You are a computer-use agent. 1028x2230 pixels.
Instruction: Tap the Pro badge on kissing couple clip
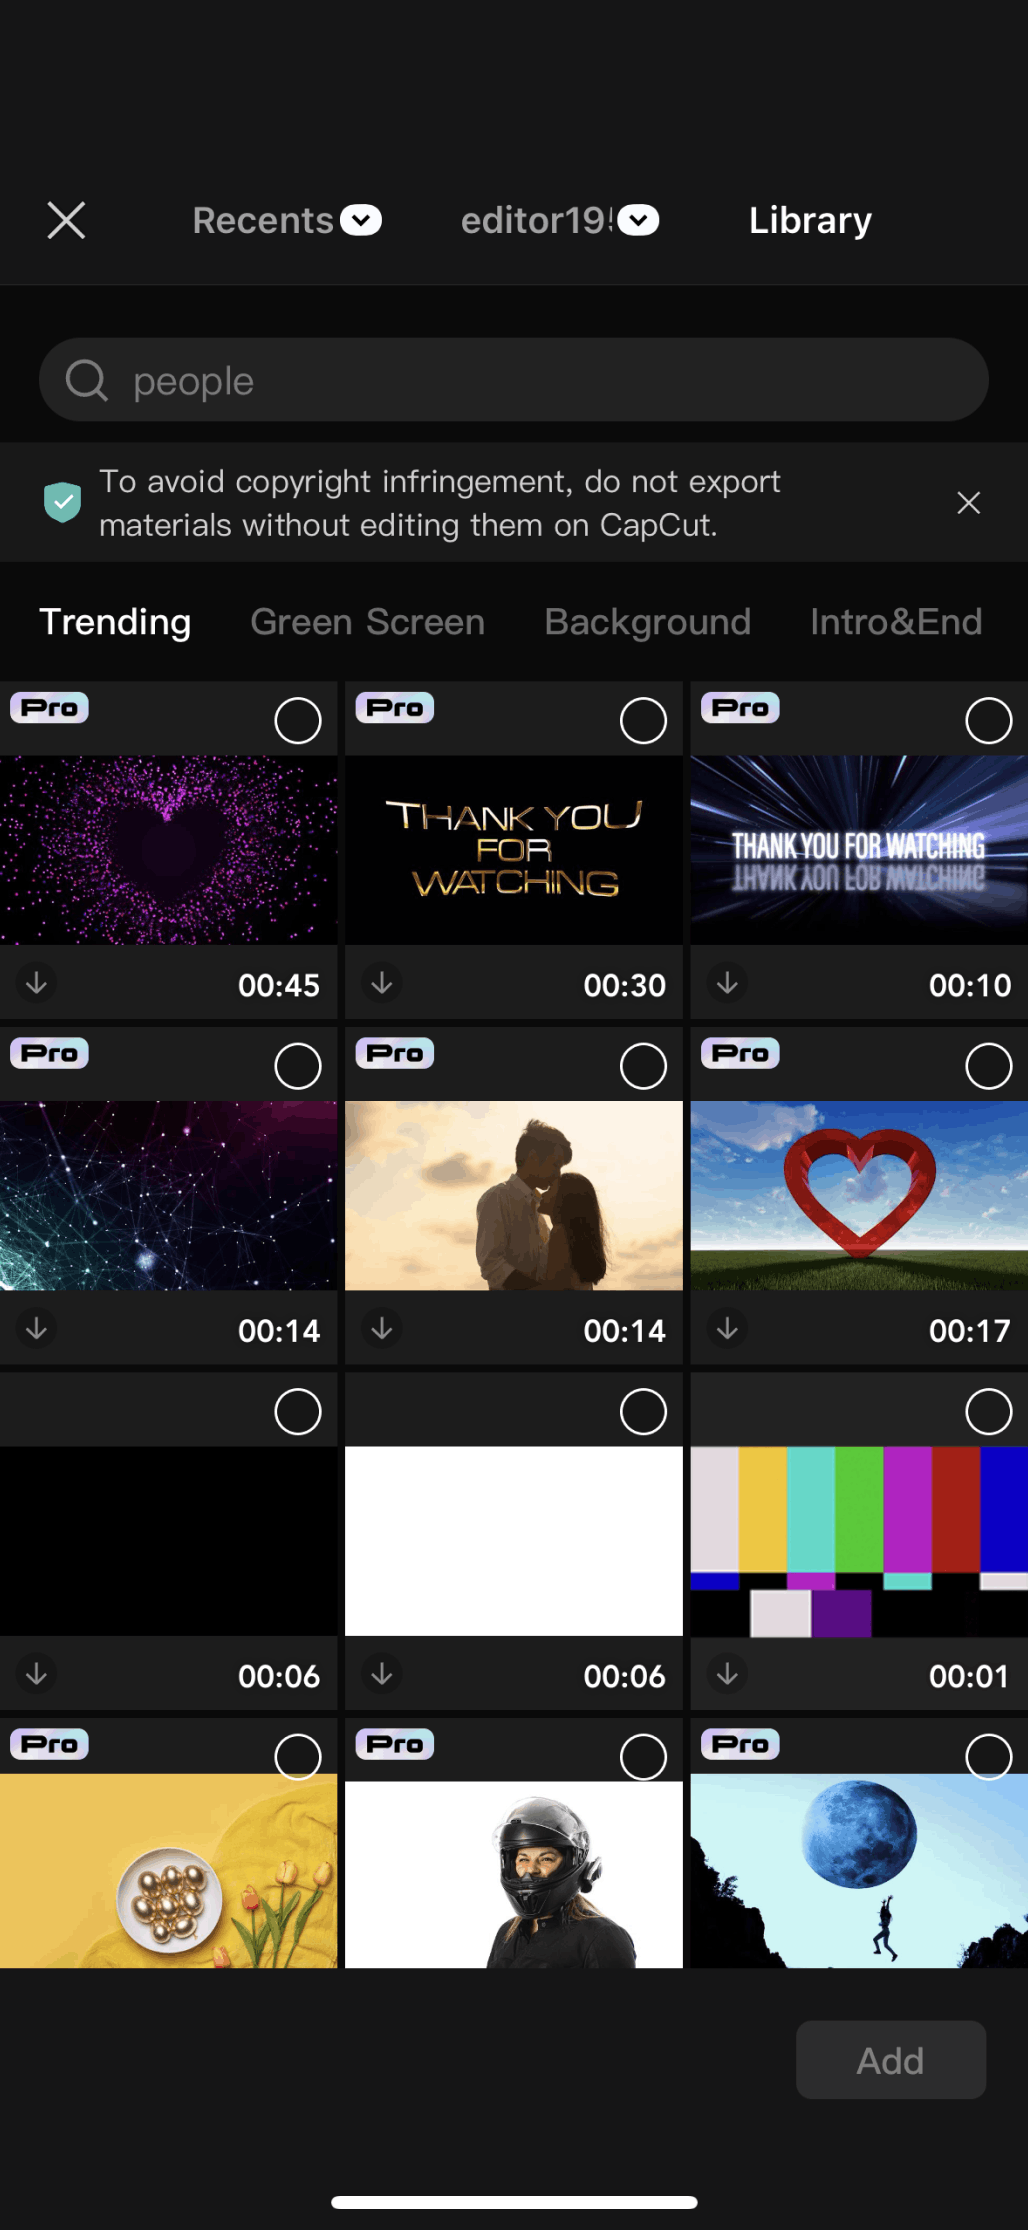[395, 1053]
